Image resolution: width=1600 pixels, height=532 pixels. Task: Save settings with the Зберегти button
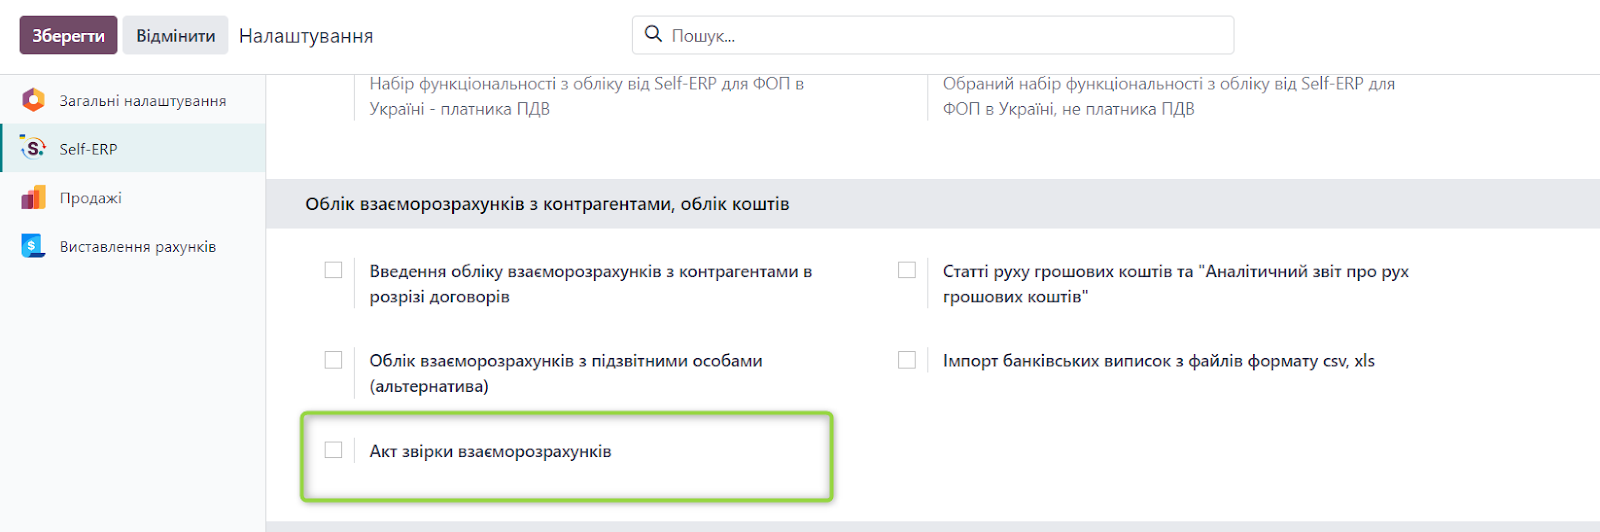[68, 35]
